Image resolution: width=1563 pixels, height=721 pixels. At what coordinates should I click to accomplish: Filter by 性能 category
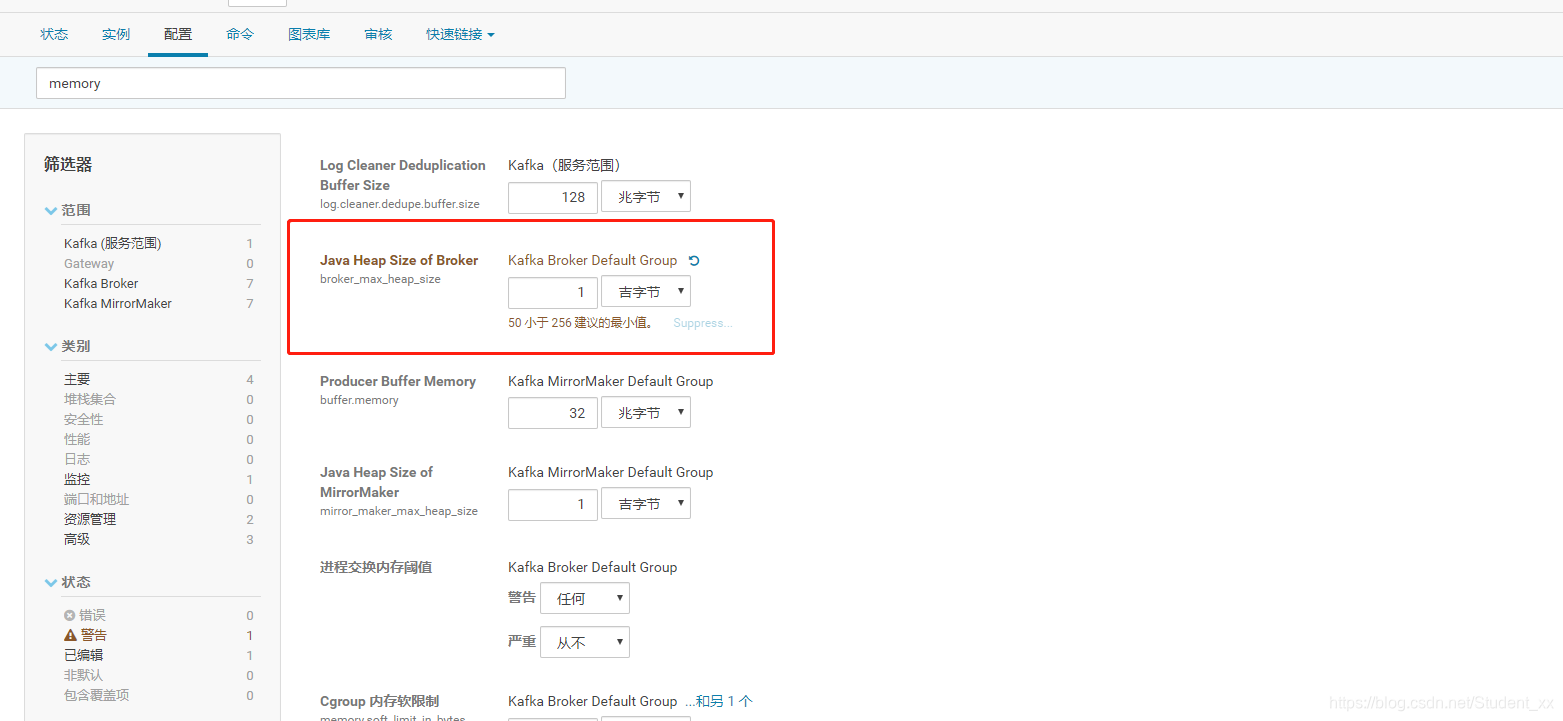tap(77, 439)
